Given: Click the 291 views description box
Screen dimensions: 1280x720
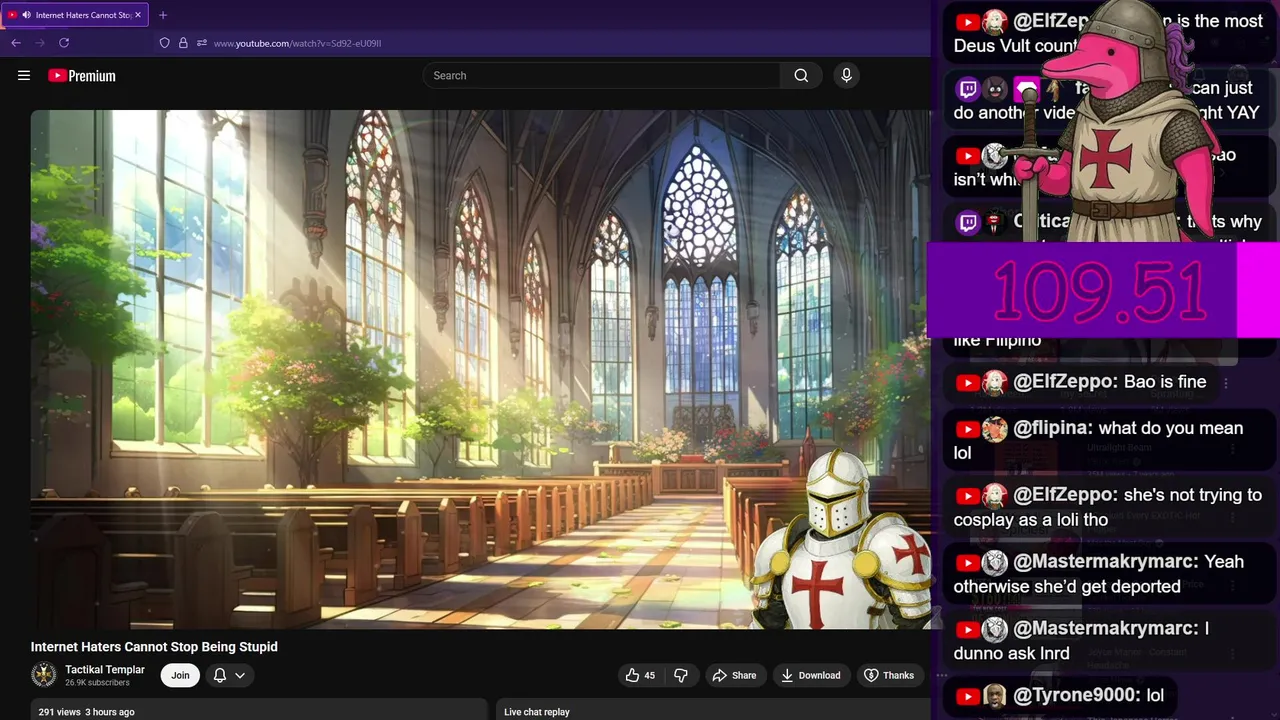Looking at the screenshot, I should (x=258, y=710).
